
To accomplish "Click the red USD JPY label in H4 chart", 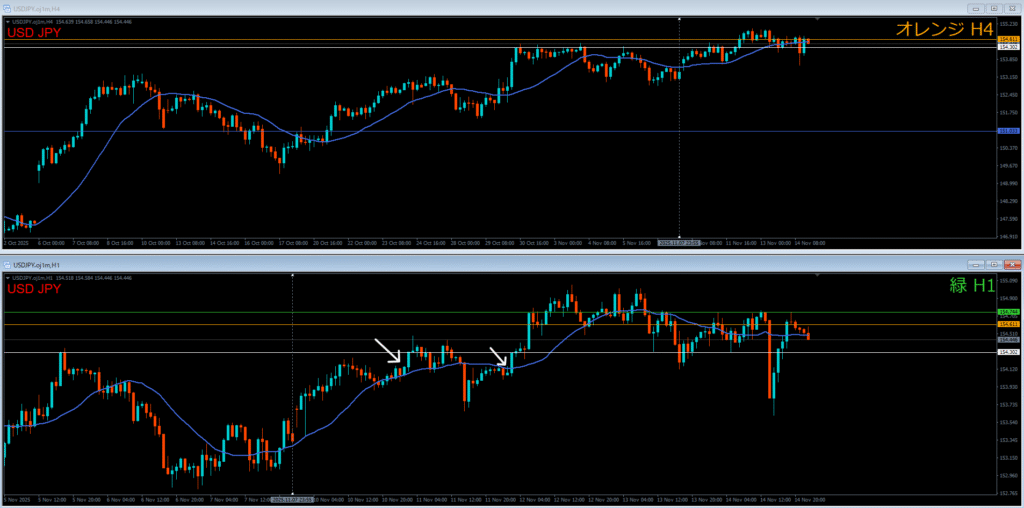I will [x=34, y=33].
